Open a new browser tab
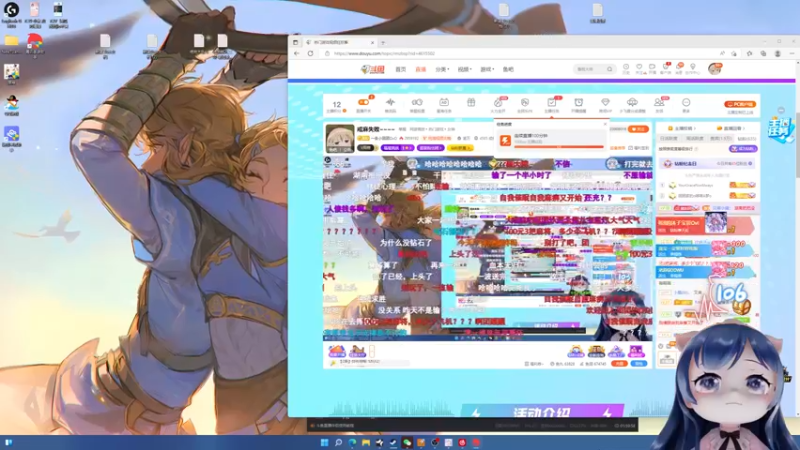 click(383, 42)
